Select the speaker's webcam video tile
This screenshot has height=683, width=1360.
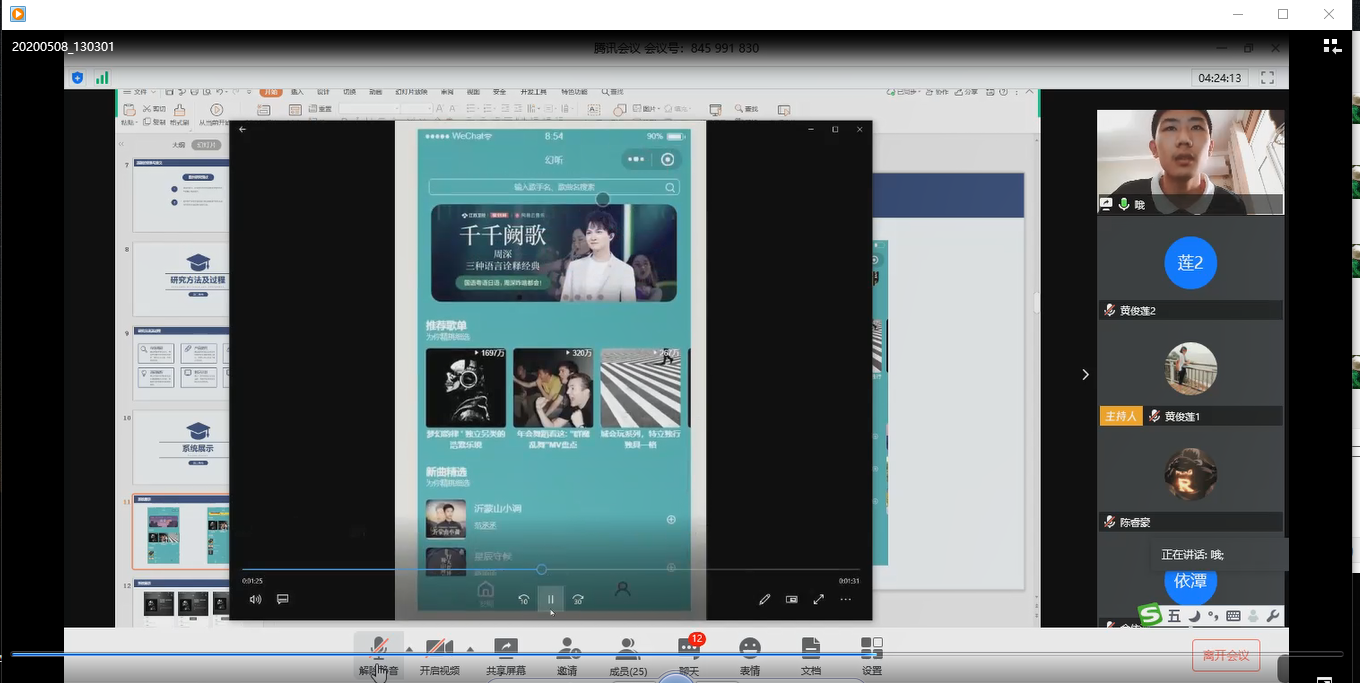(1190, 162)
